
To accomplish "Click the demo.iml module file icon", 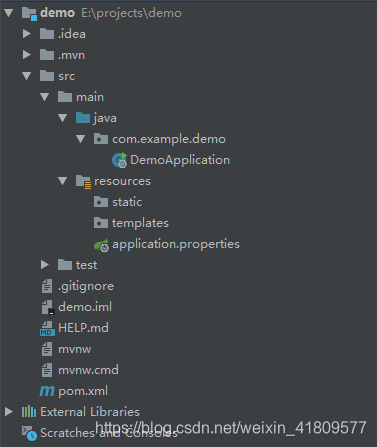I will click(x=48, y=307).
